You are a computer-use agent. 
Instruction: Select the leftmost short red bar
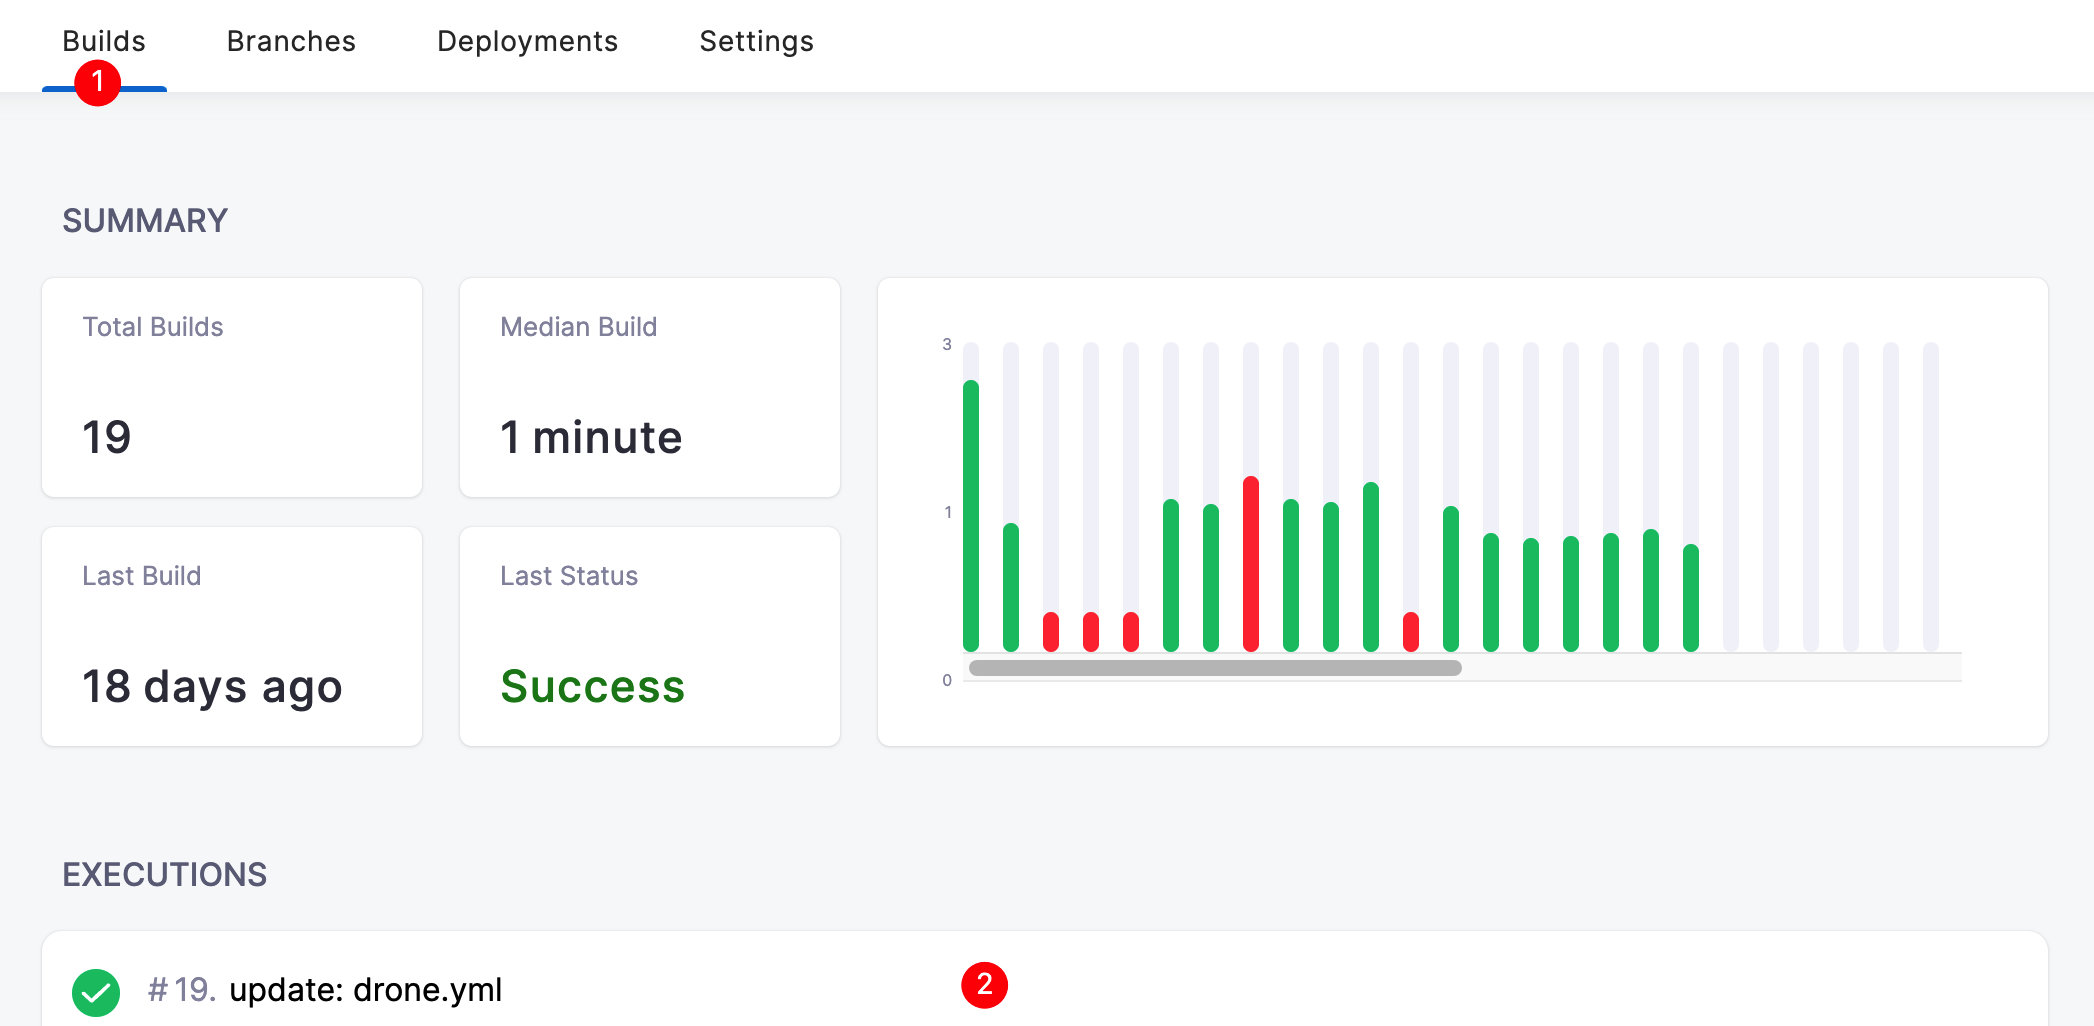click(1051, 632)
